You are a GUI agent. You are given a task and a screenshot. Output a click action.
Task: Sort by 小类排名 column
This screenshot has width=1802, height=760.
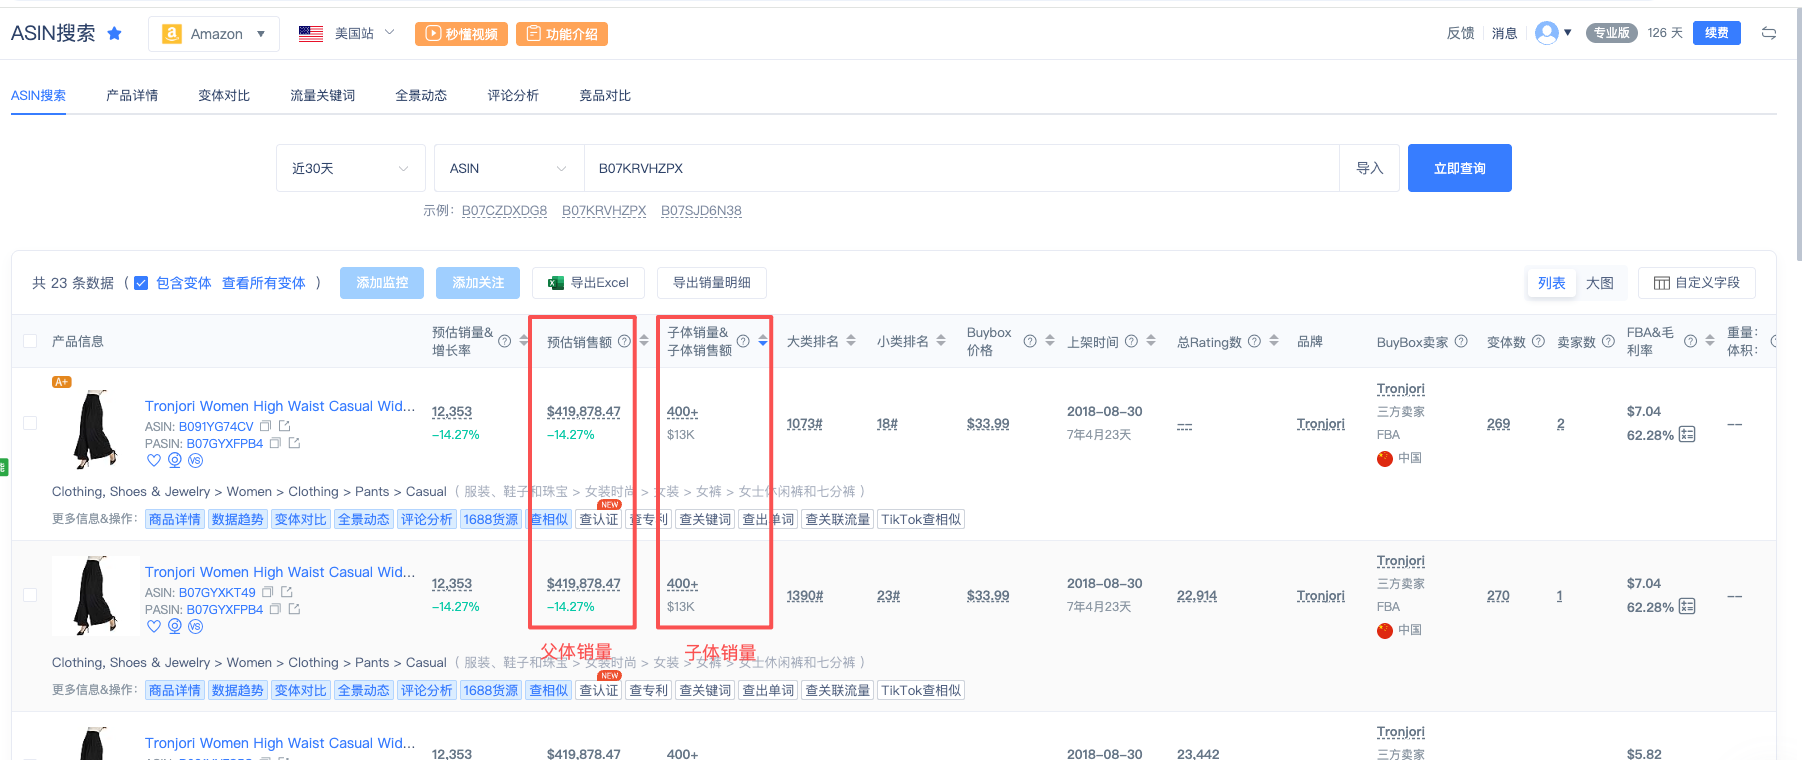click(x=941, y=341)
